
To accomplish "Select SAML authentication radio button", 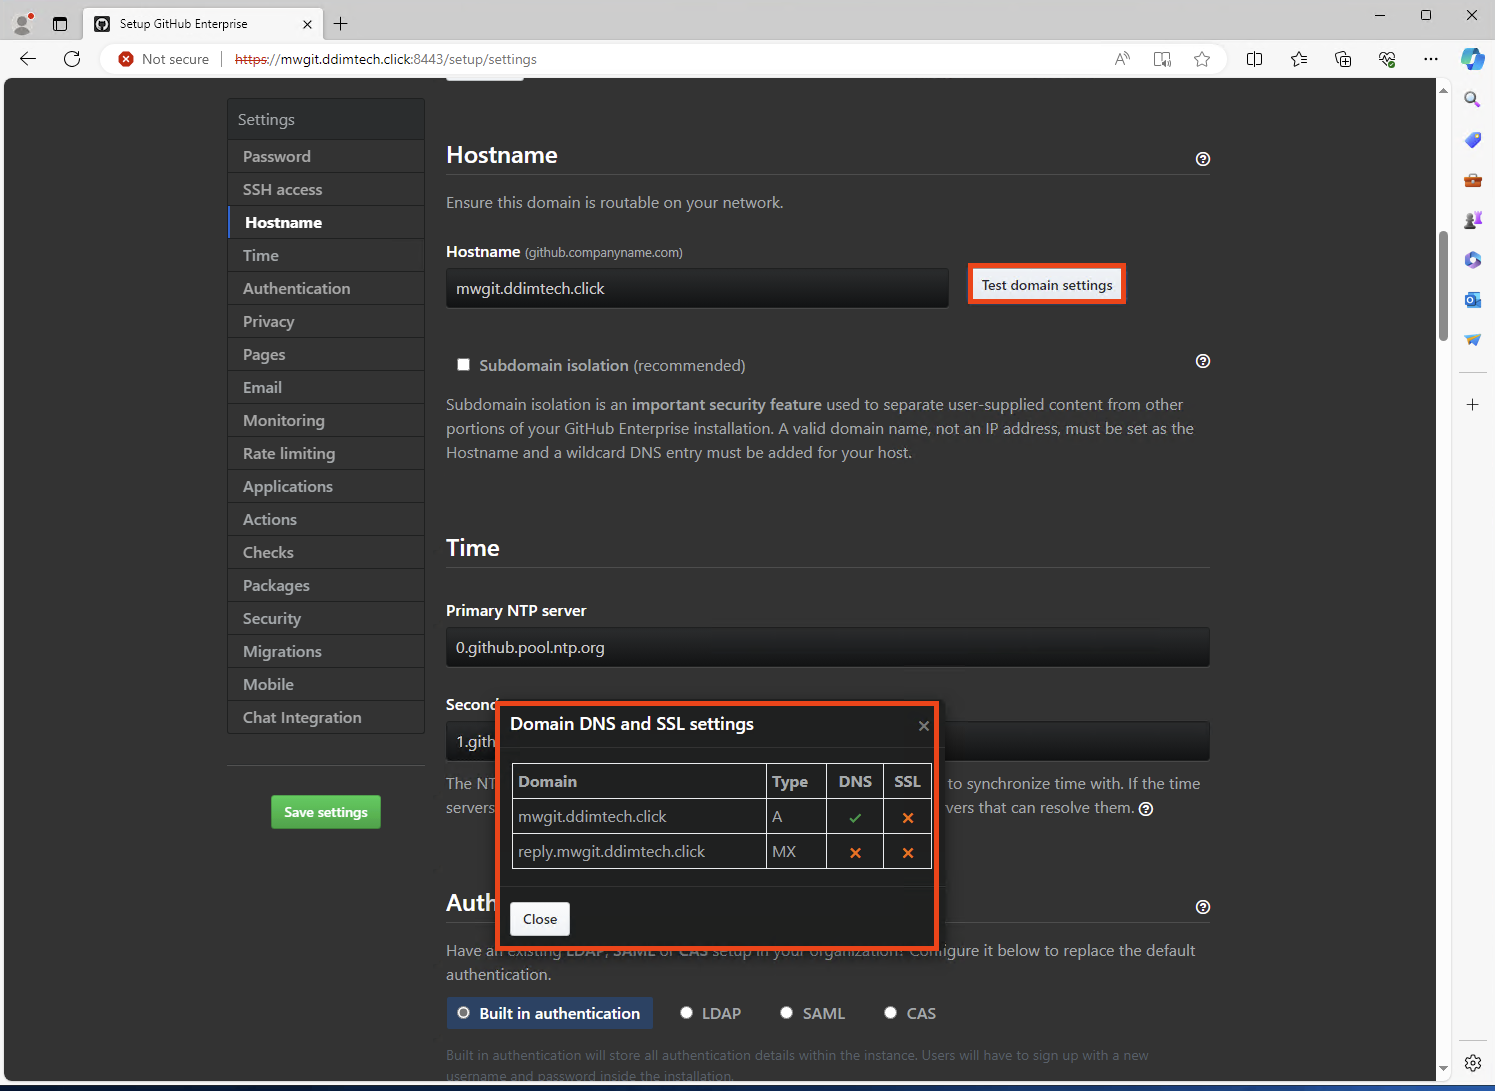I will pyautogui.click(x=787, y=1013).
